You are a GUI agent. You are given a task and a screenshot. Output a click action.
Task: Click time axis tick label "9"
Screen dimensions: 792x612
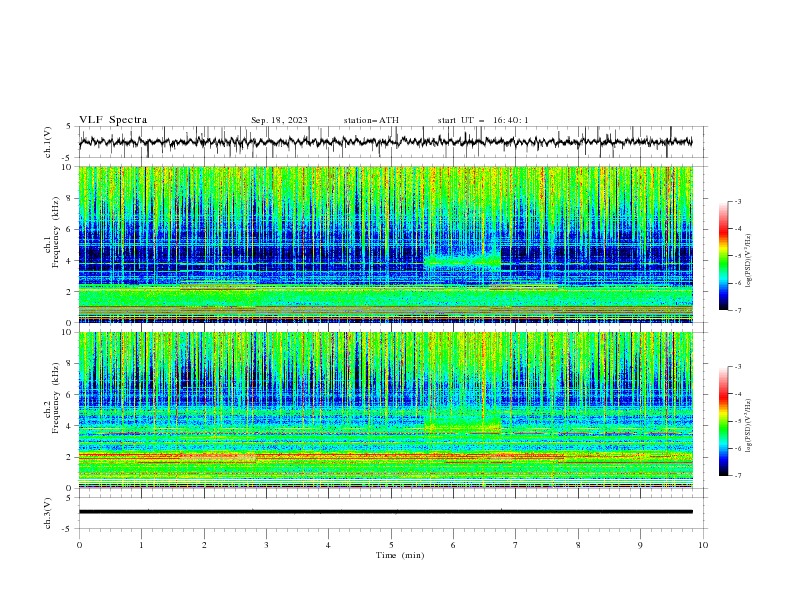coord(640,545)
